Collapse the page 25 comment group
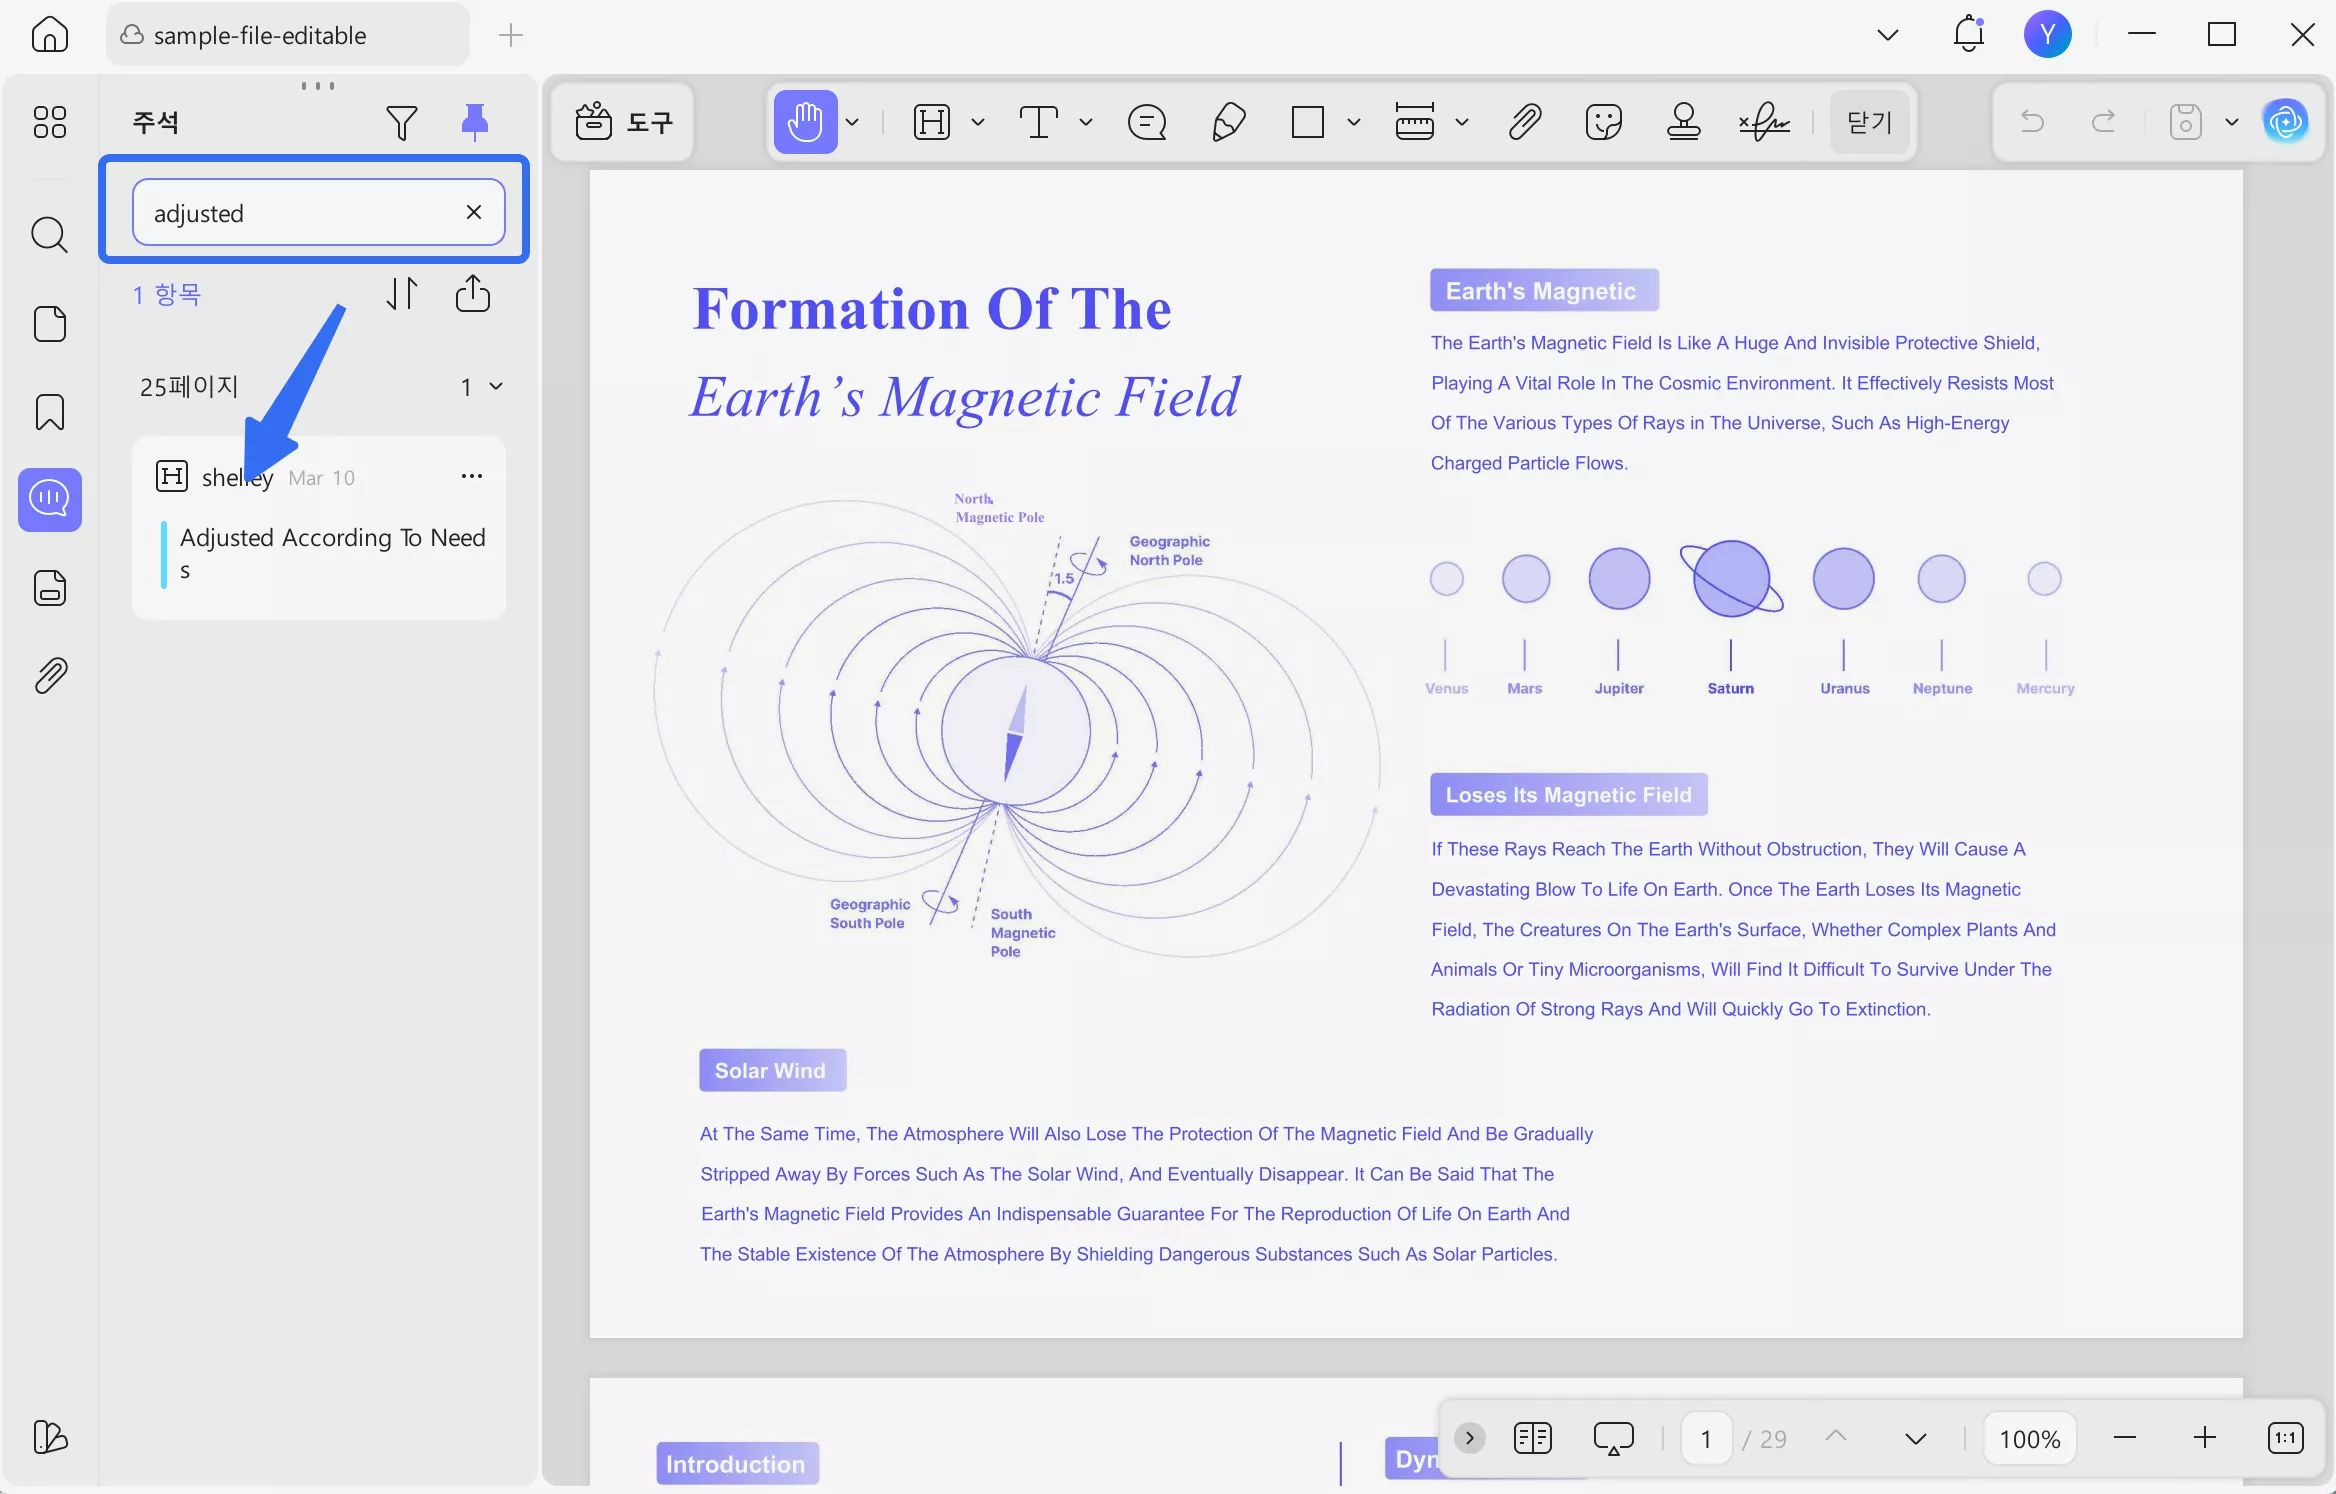 [x=496, y=386]
